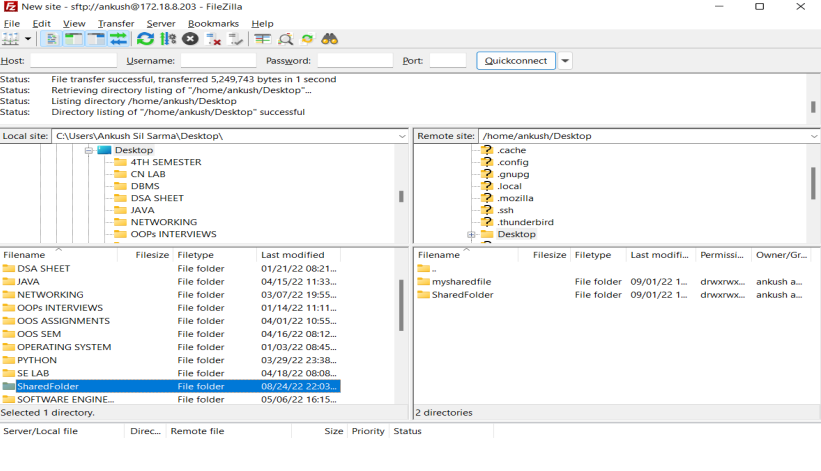Screen dimensions: 821x471
Task: Open the Site Manager dropdown arrow
Action: [x=28, y=39]
